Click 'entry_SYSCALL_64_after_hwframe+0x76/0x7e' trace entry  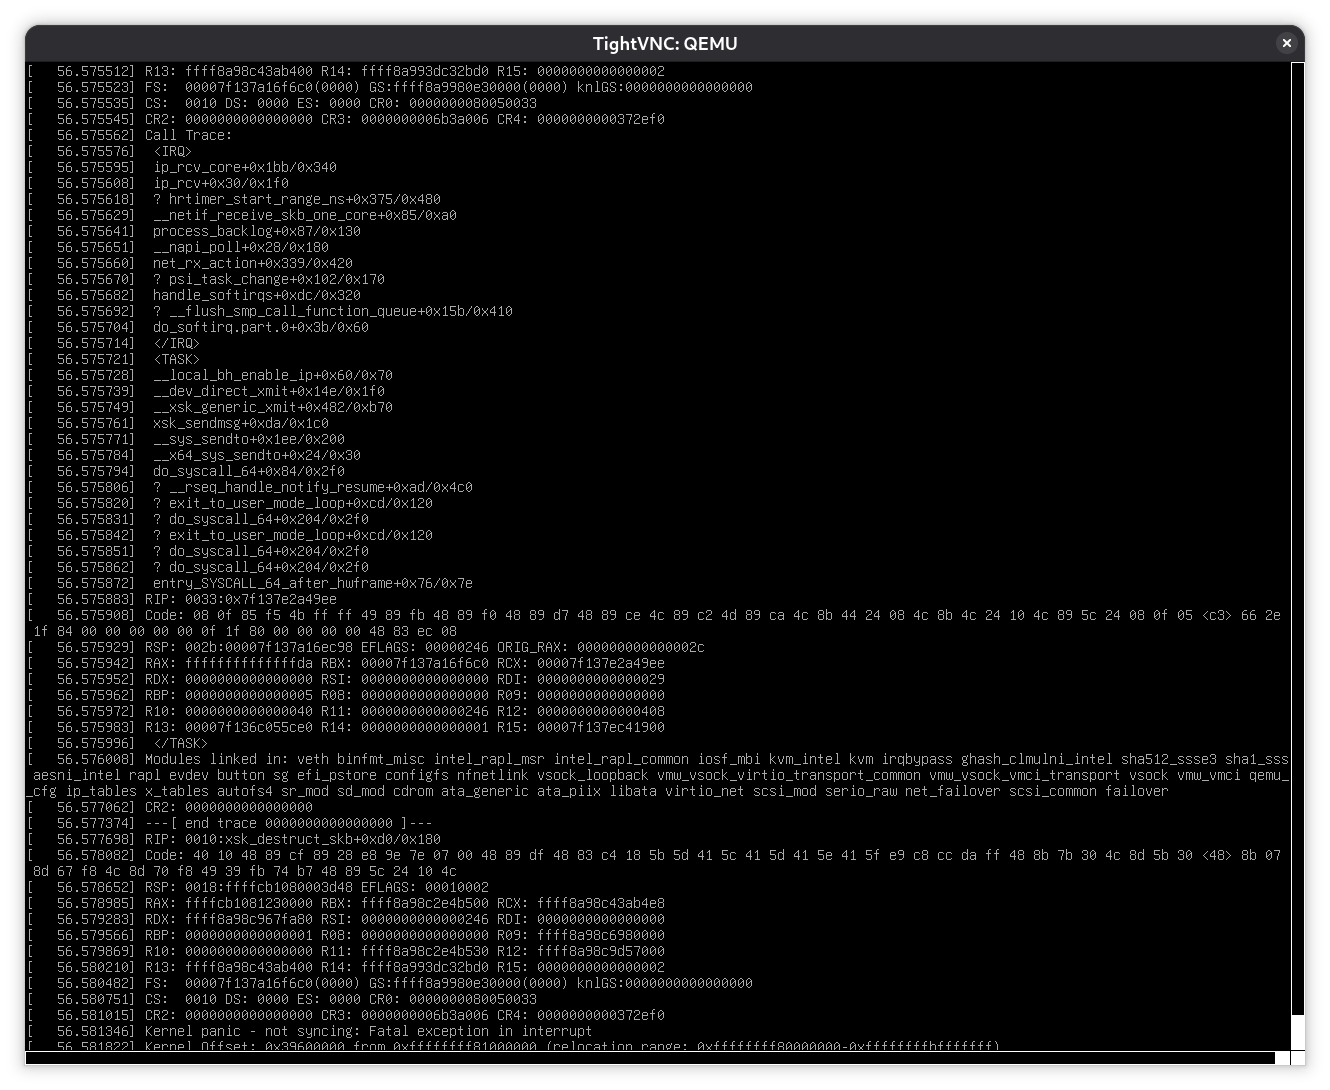pyautogui.click(x=312, y=583)
